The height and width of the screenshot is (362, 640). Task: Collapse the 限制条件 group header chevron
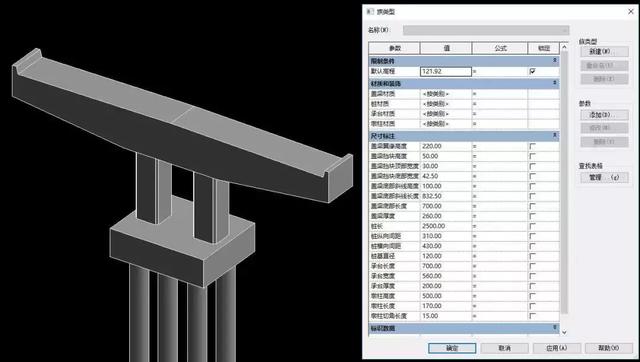(555, 60)
